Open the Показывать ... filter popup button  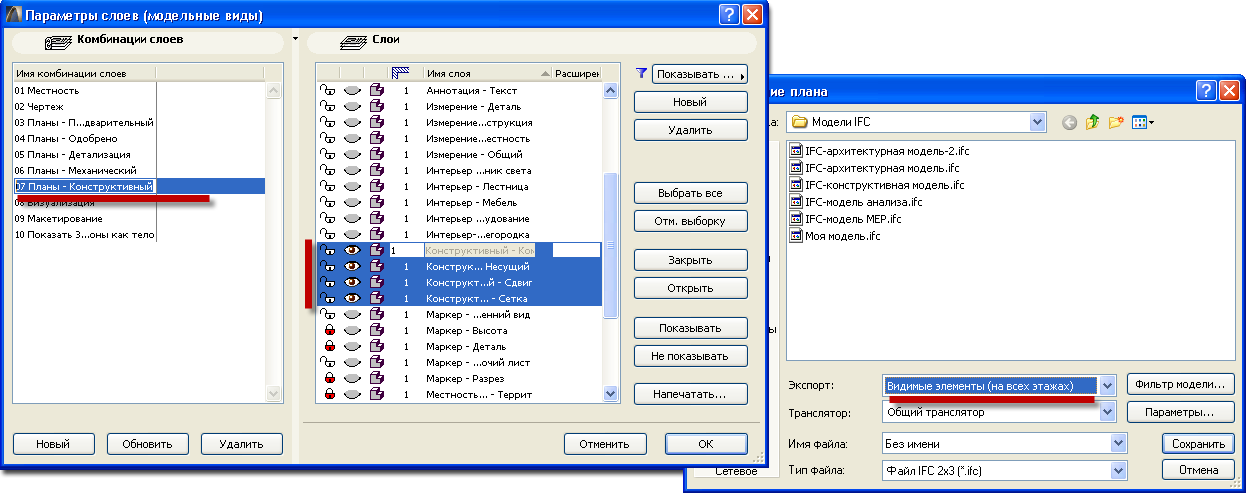point(700,73)
